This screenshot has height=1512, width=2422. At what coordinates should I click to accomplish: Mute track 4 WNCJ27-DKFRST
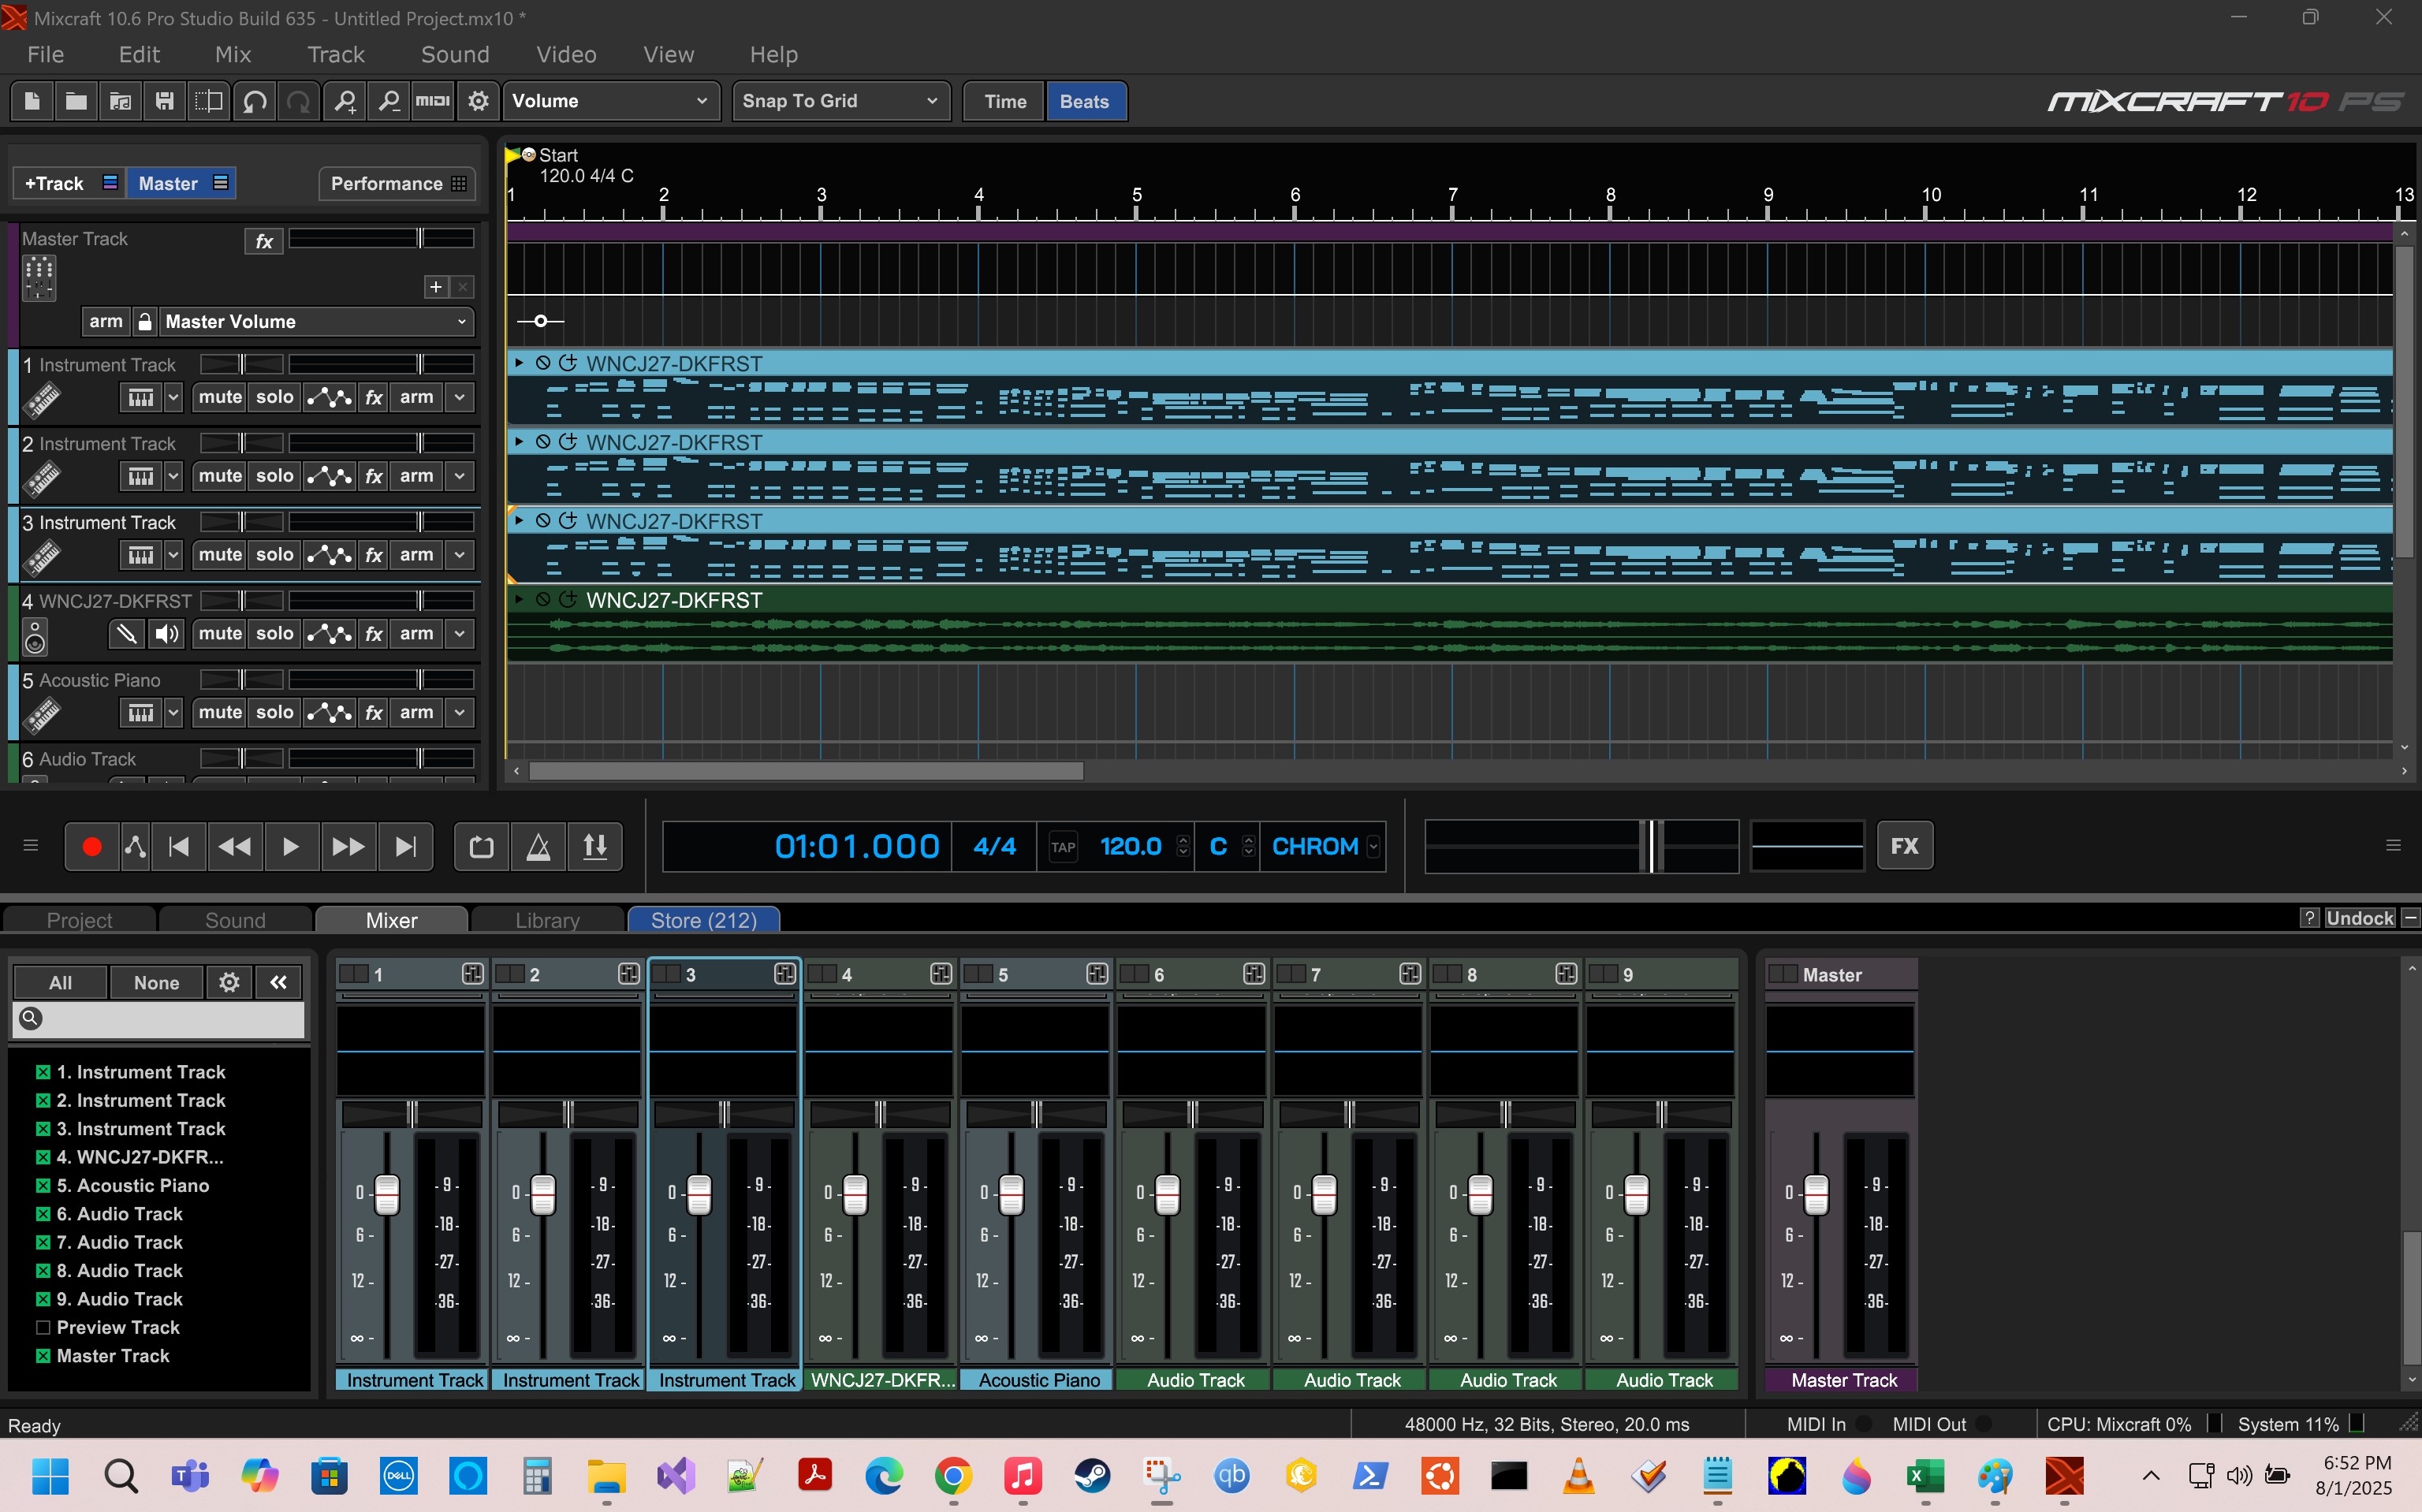point(220,633)
